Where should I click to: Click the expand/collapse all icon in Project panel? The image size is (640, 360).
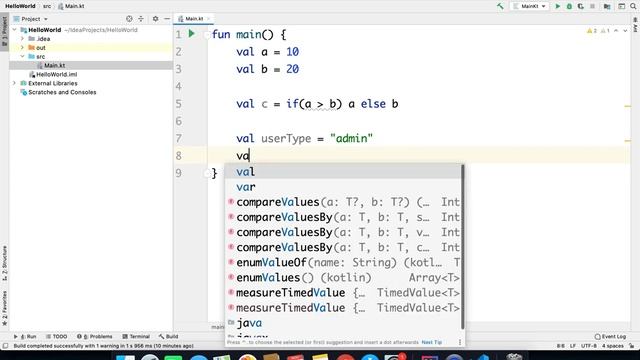pyautogui.click(x=141, y=19)
